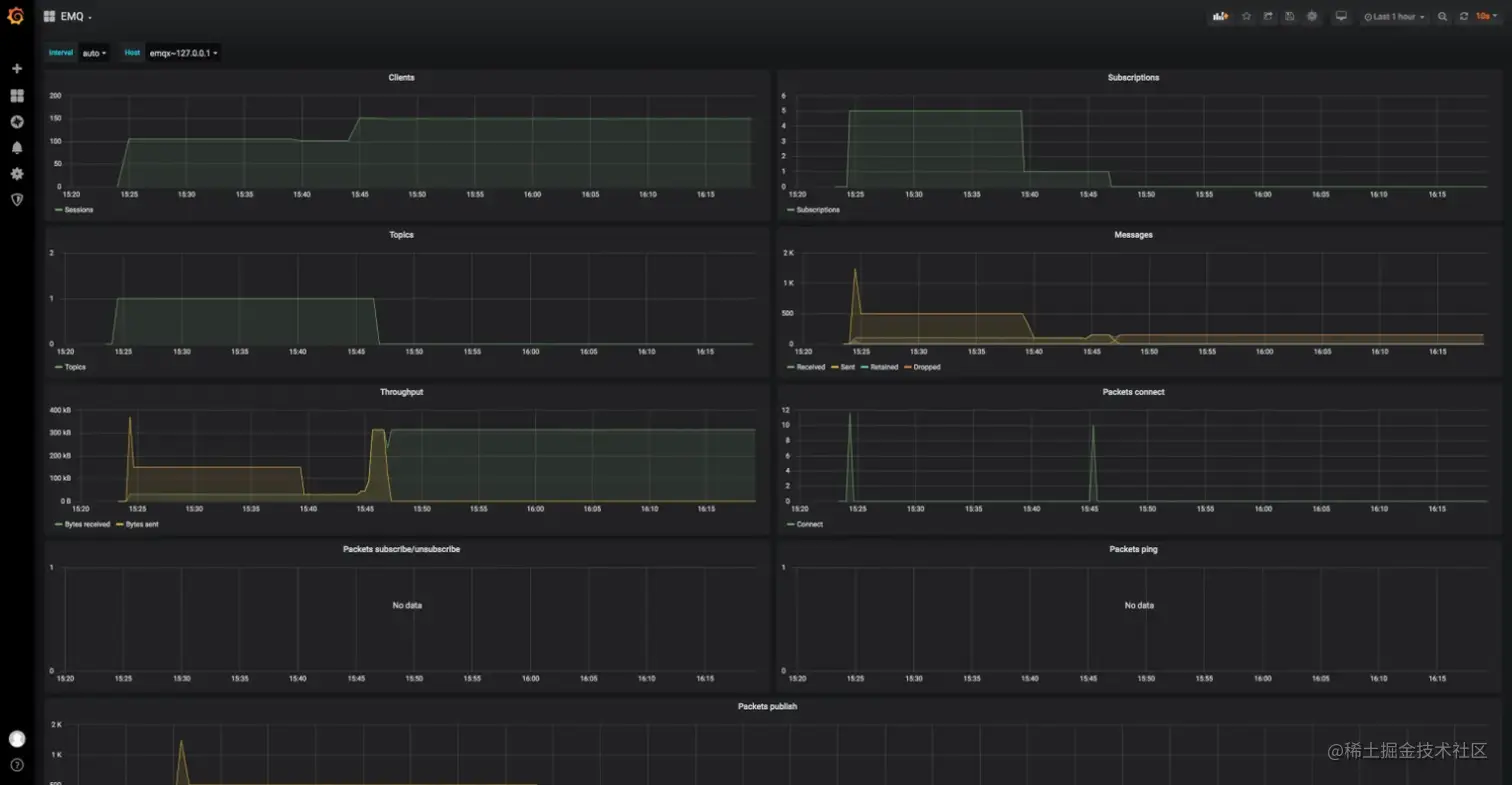Click the Save dashboard icon
This screenshot has height=785, width=1512.
point(1289,16)
